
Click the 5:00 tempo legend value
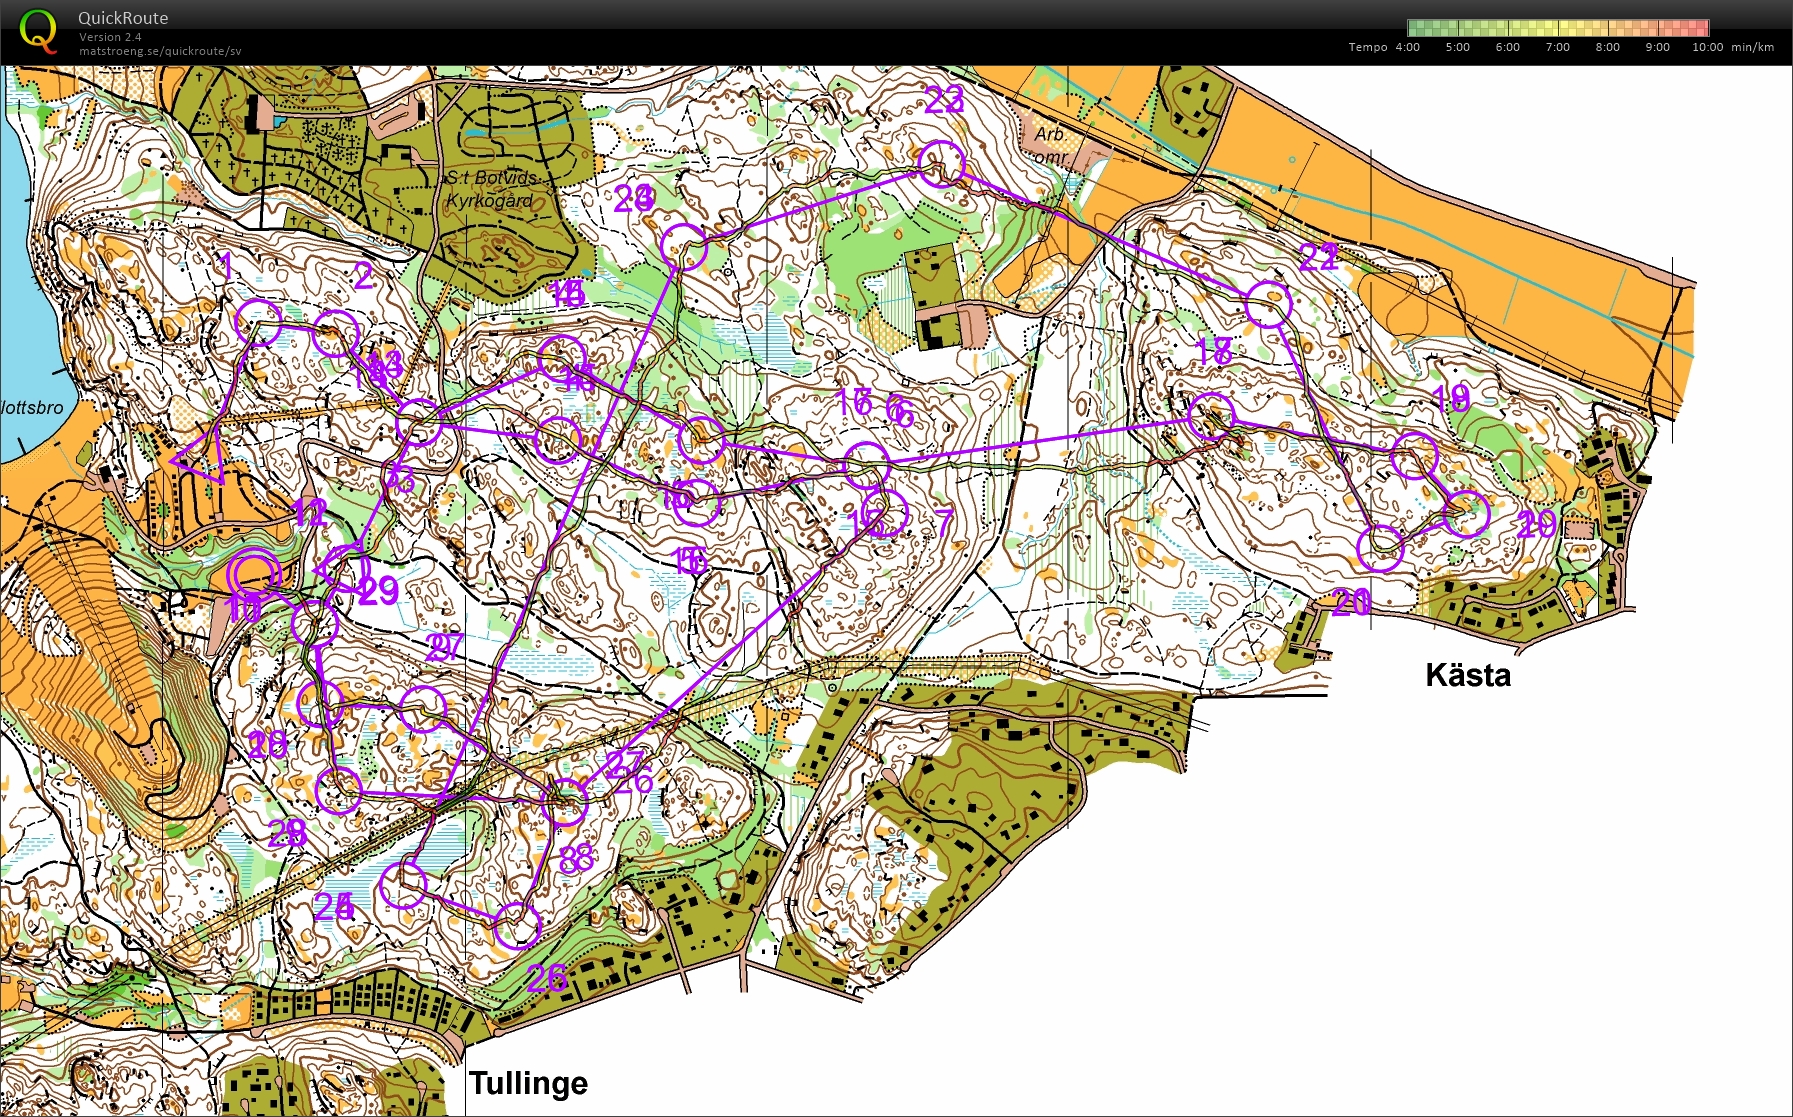point(1457,47)
